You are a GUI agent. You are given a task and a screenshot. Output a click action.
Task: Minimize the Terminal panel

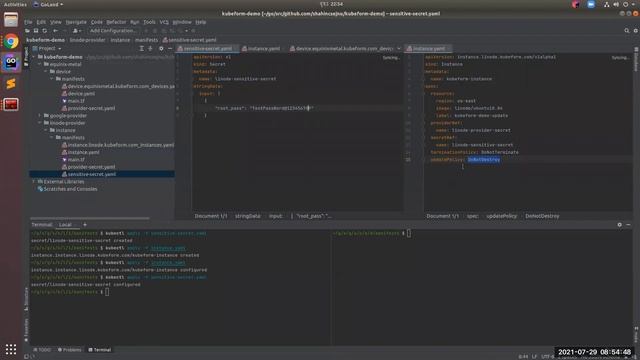click(x=629, y=224)
